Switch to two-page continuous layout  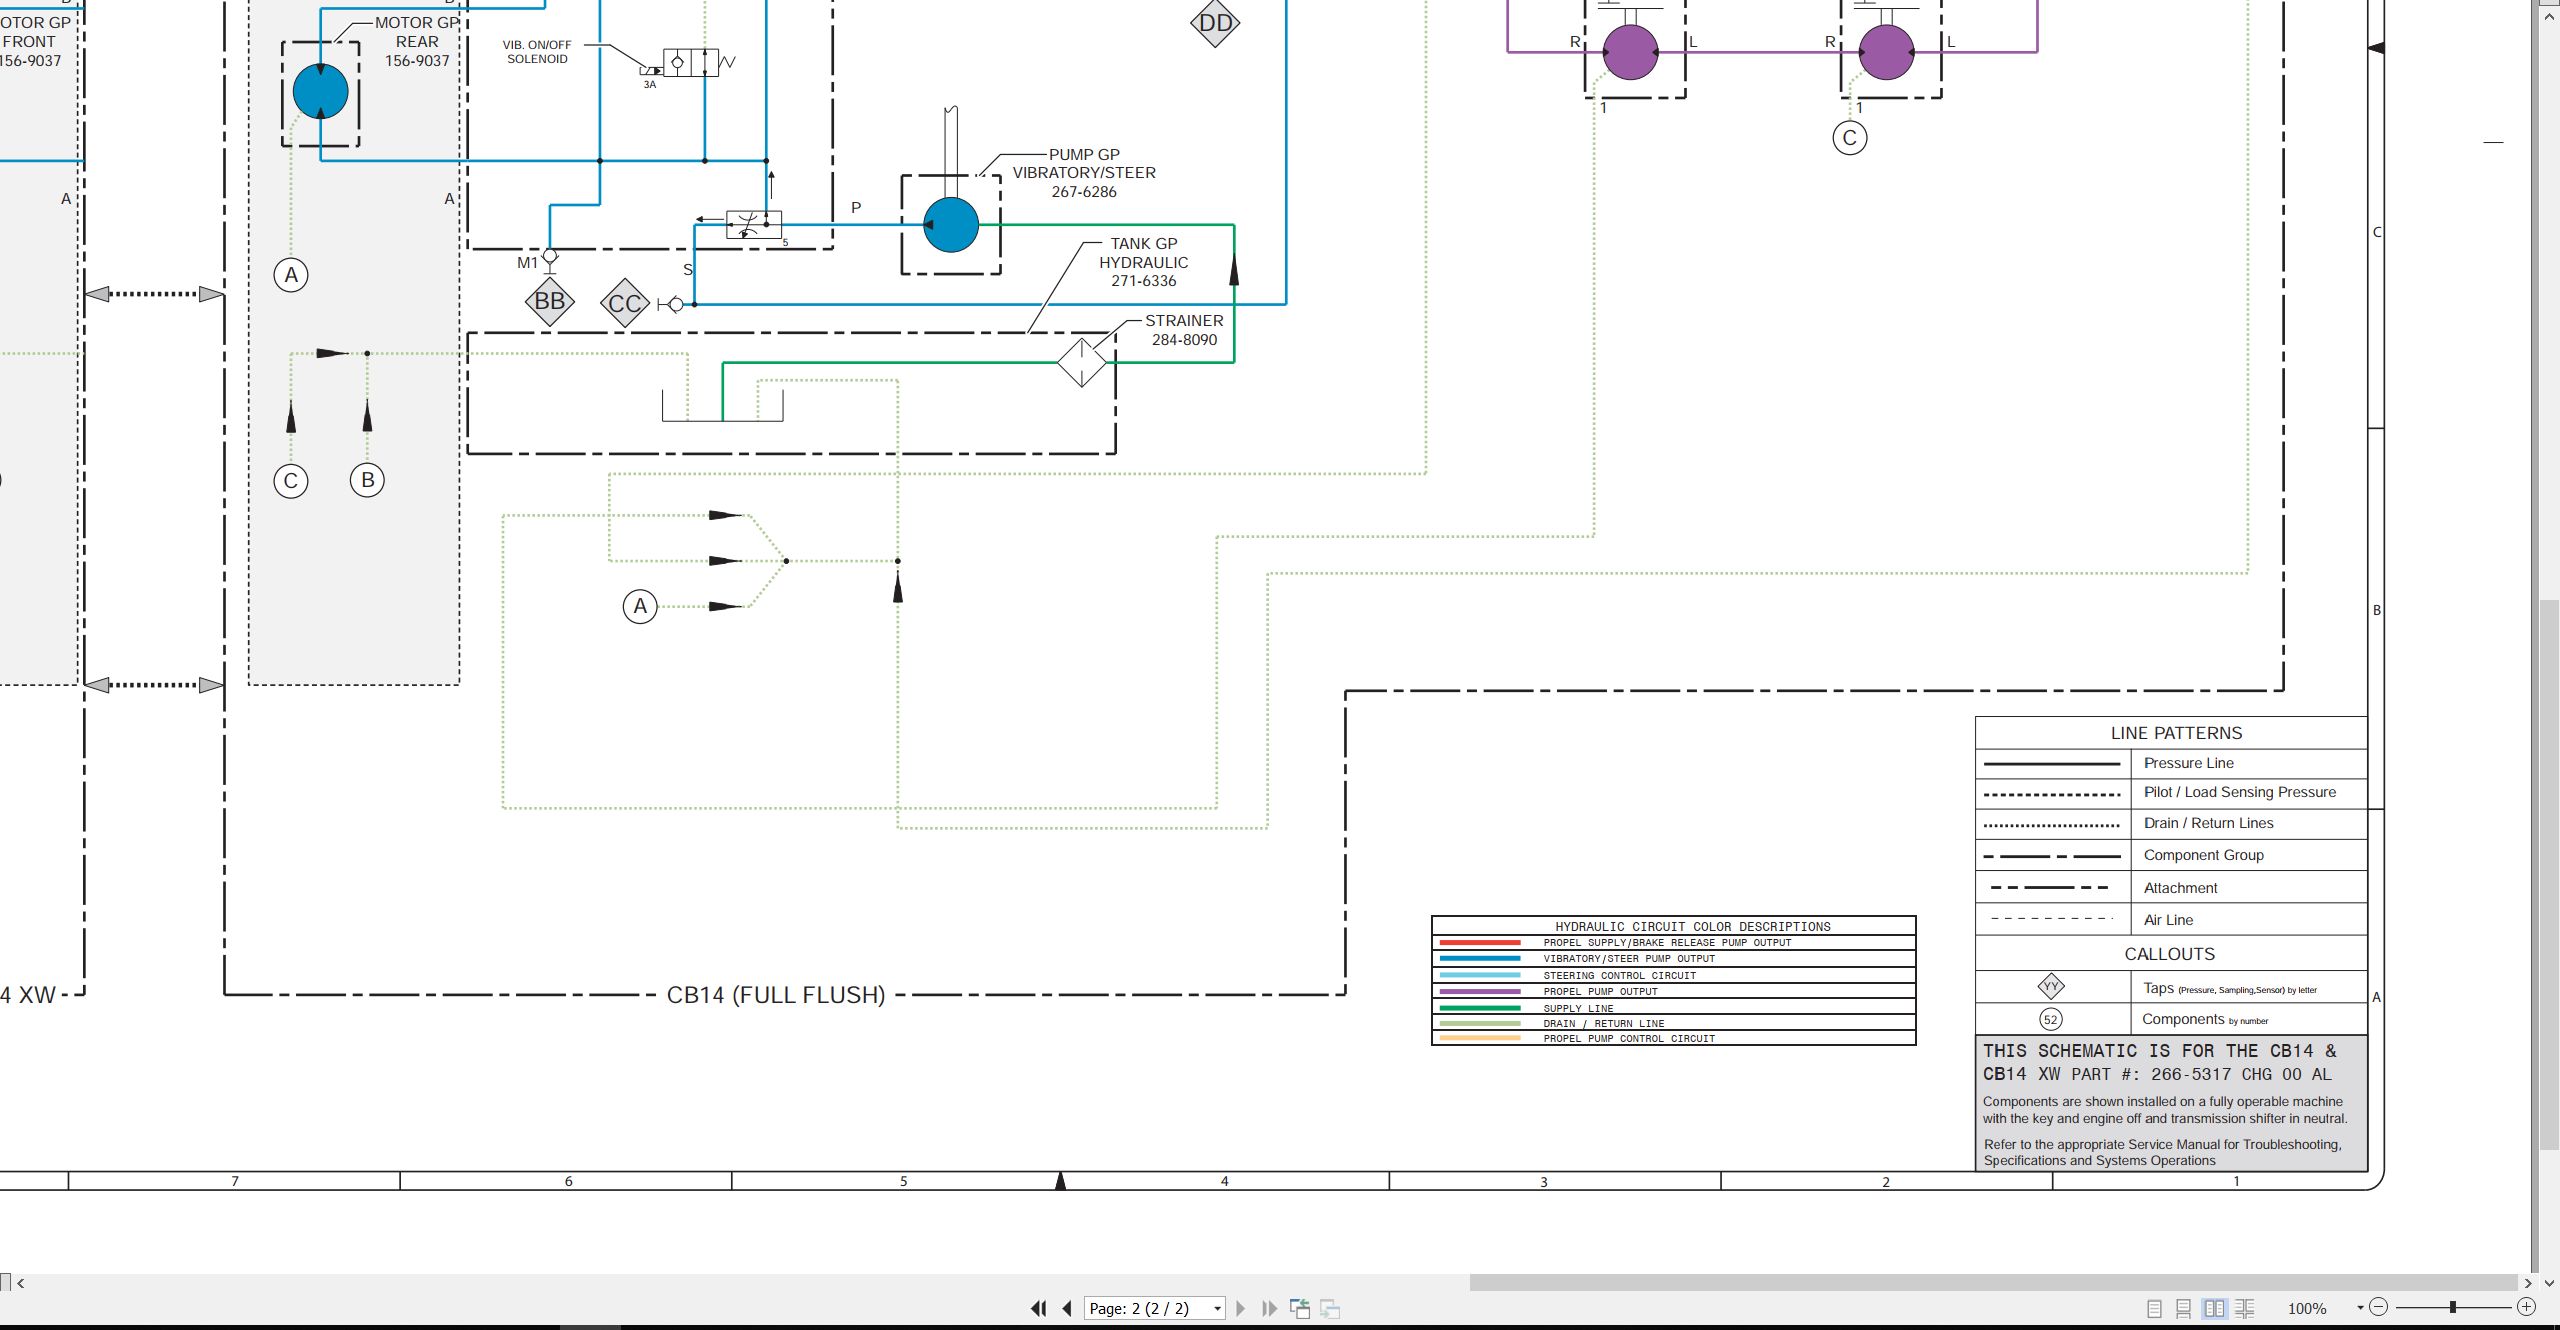[2245, 1308]
